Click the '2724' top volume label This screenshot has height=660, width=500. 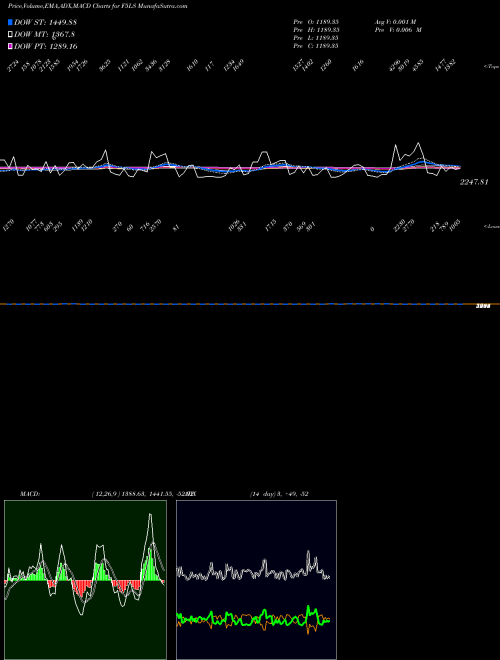pos(13,66)
